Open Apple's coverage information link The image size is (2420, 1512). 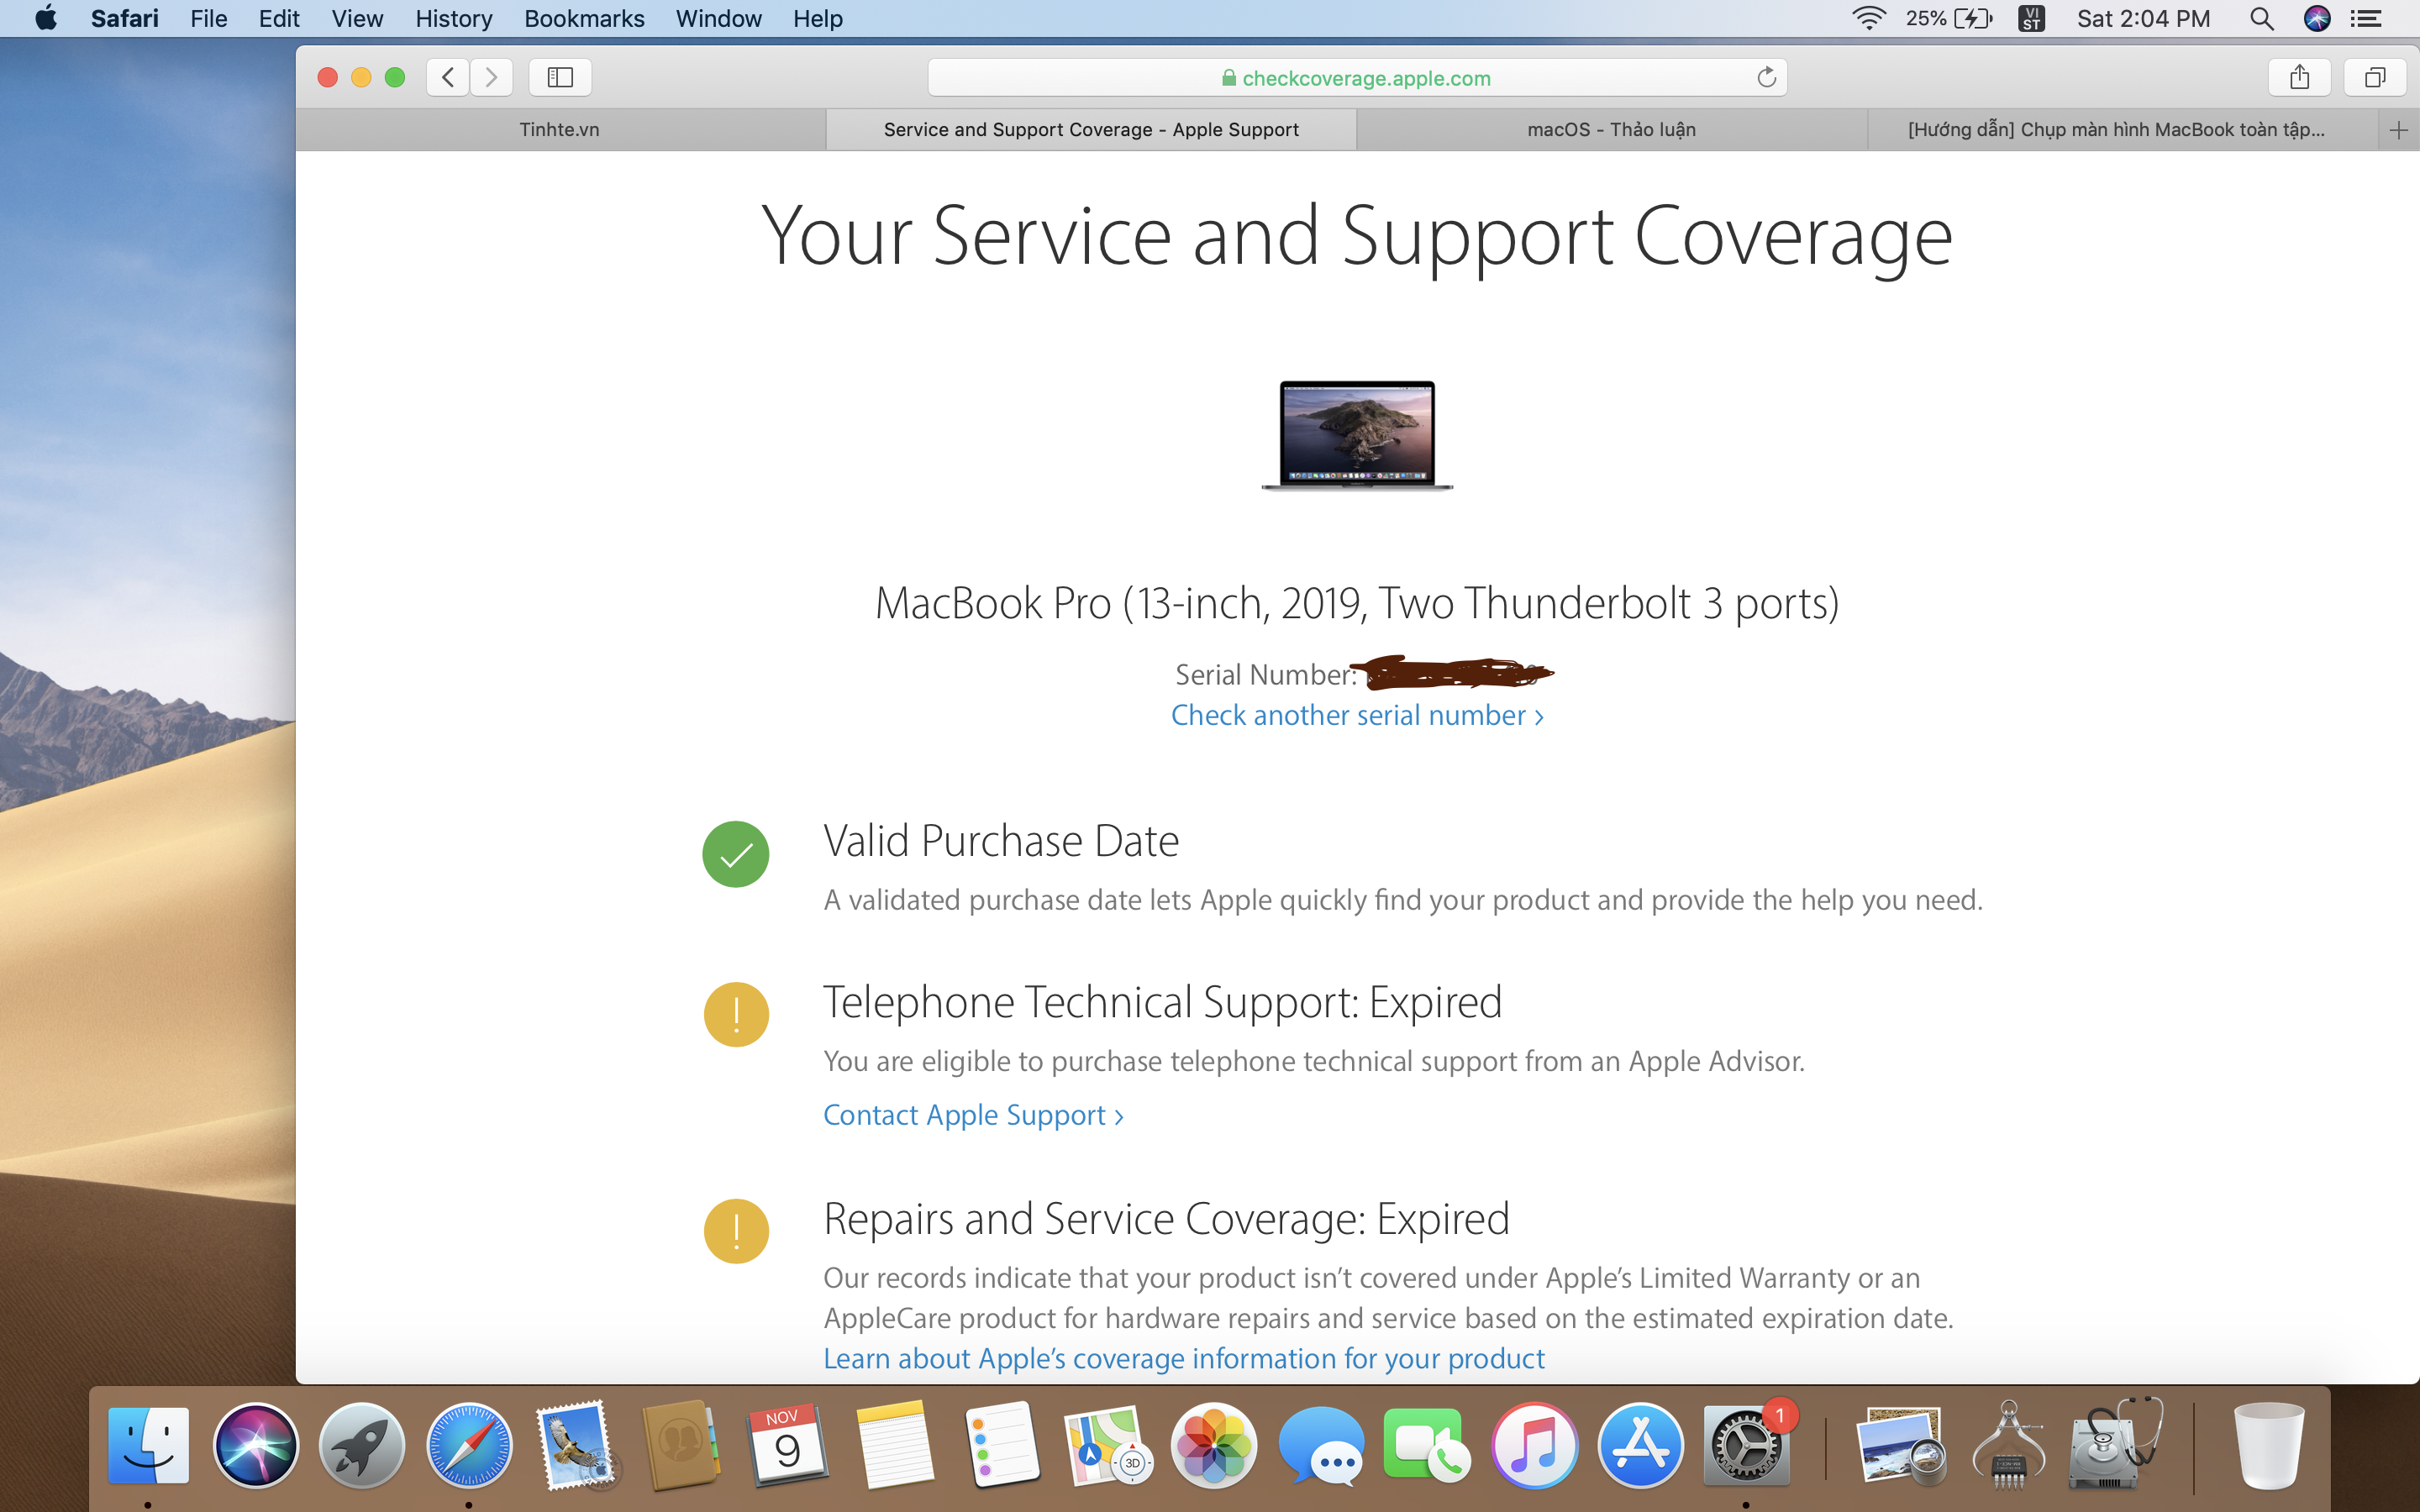(1184, 1358)
